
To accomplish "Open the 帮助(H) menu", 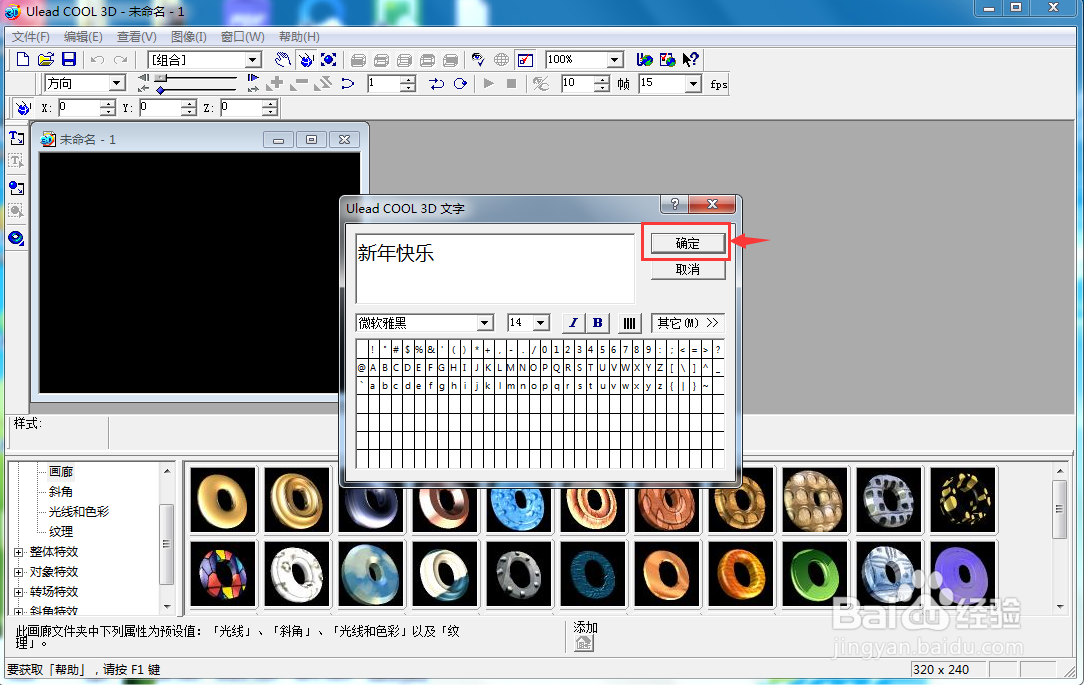I will tap(299, 37).
